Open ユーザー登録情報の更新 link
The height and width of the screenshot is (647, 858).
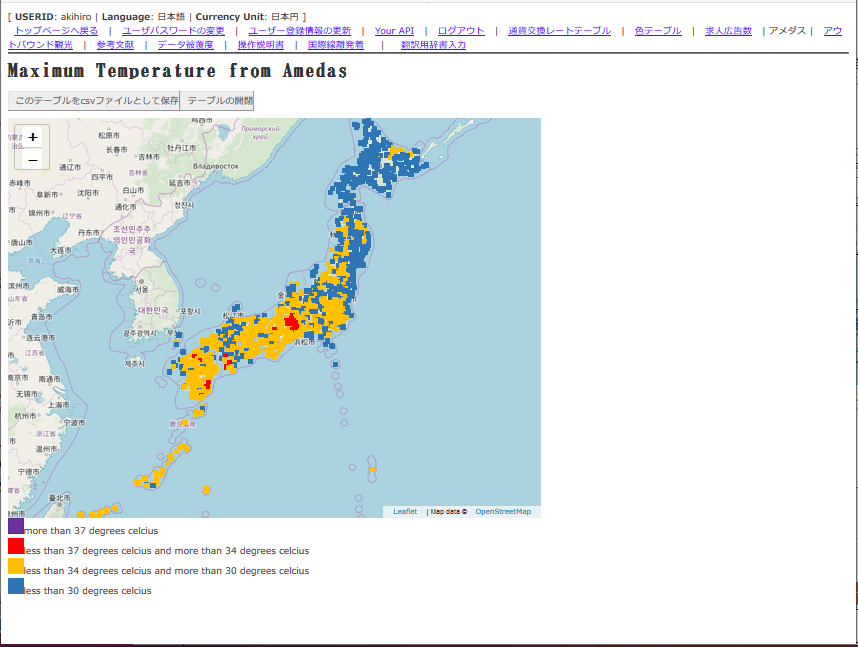(x=299, y=31)
